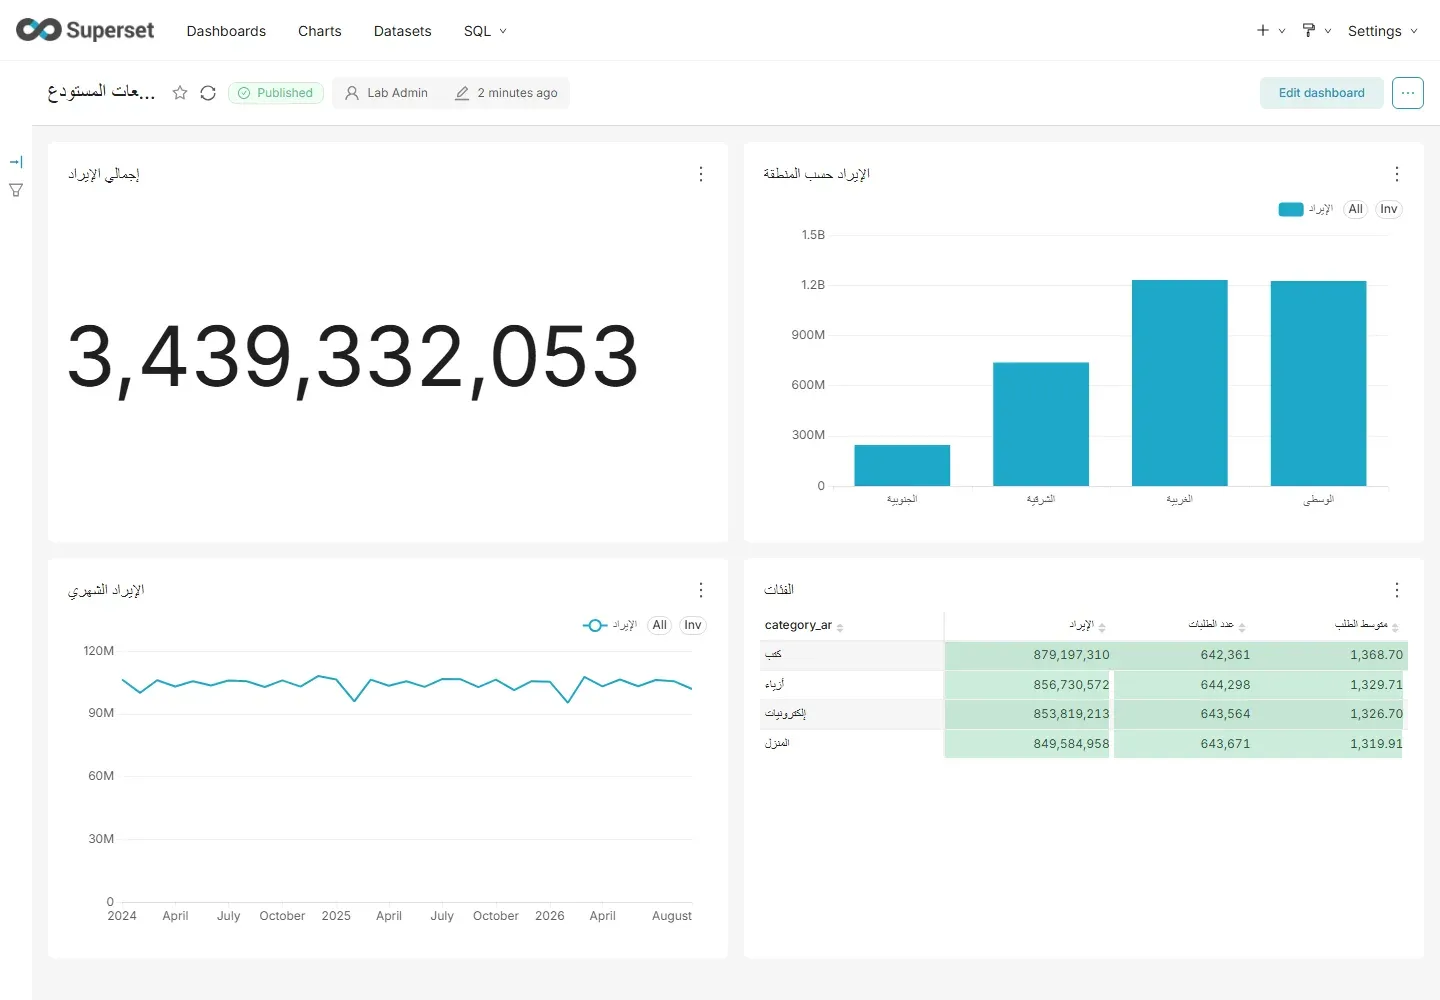This screenshot has height=1000, width=1440.
Task: Expand the SQL dropdown in the navbar
Action: [485, 31]
